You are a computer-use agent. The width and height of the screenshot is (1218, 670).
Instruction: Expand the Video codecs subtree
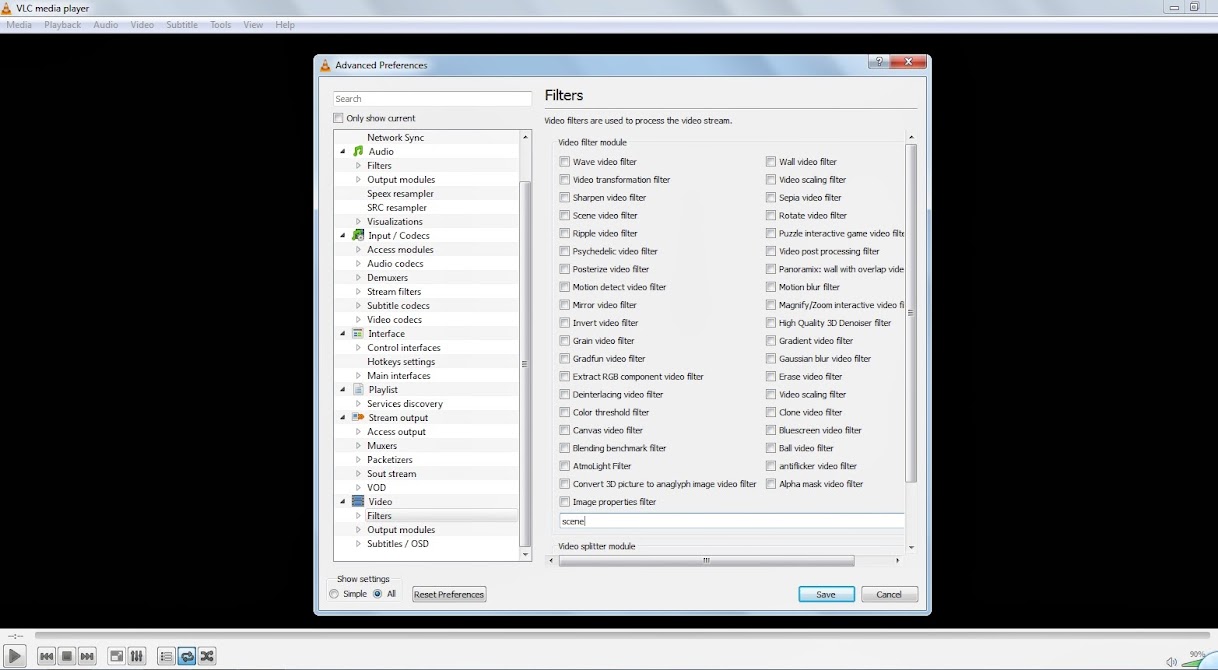click(358, 320)
